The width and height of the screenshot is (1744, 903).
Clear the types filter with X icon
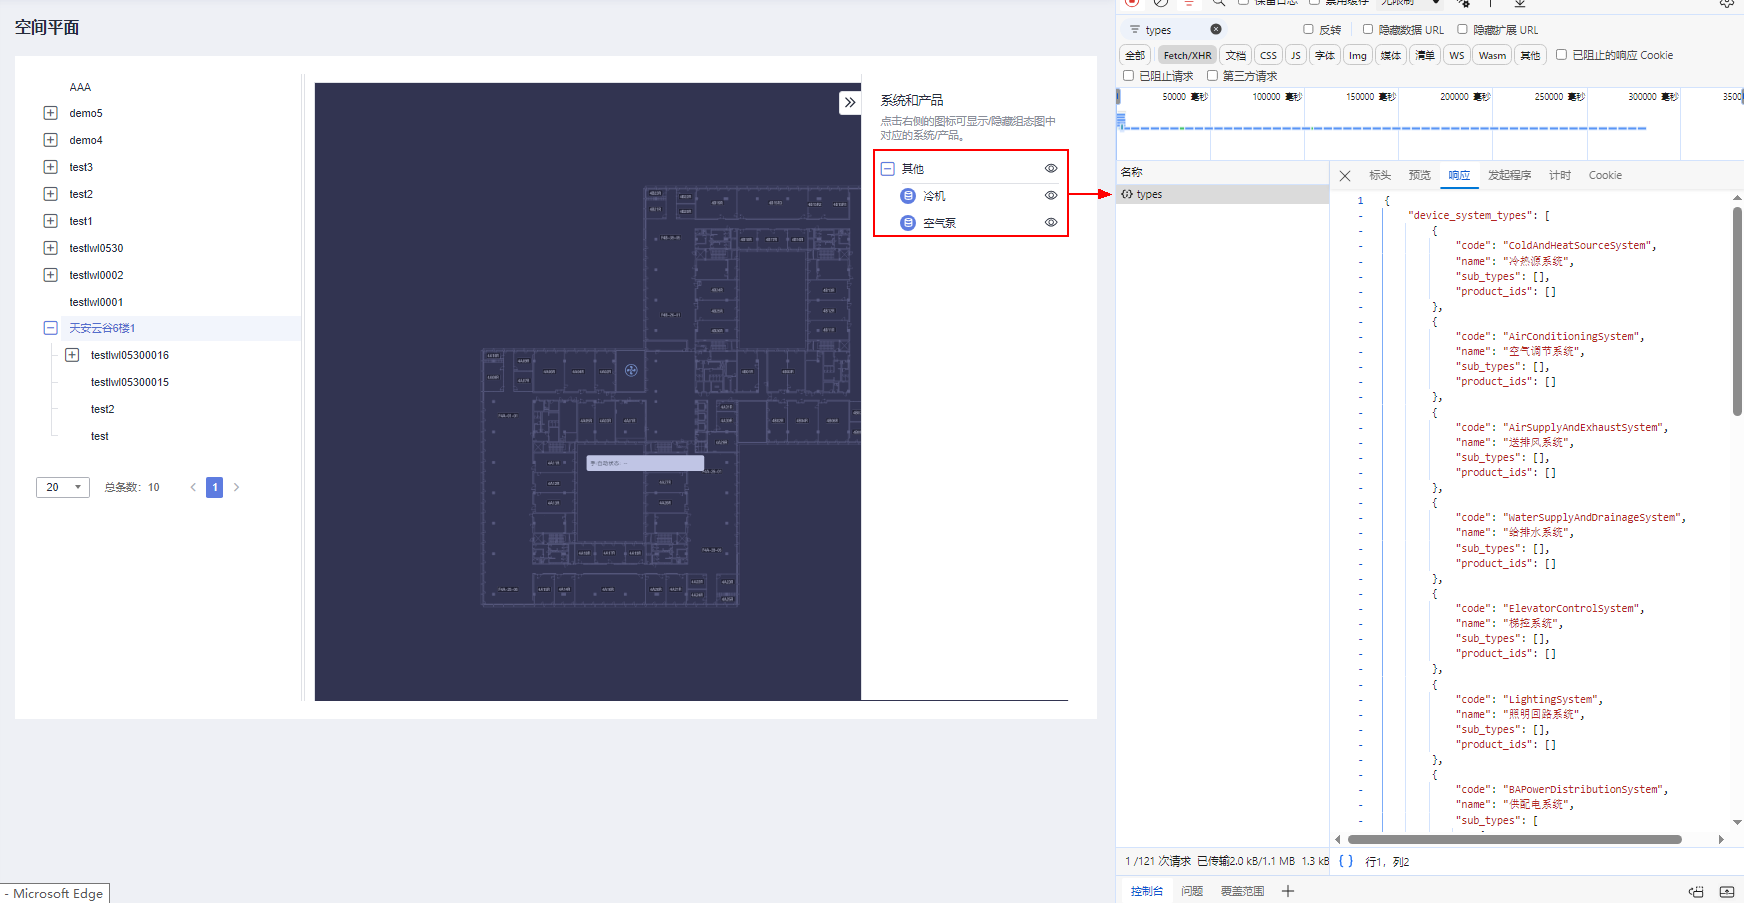point(1216,29)
